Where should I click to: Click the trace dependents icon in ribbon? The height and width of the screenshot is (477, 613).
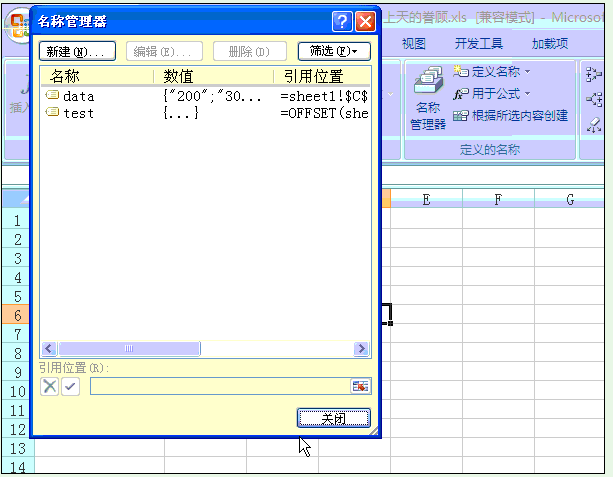click(593, 99)
